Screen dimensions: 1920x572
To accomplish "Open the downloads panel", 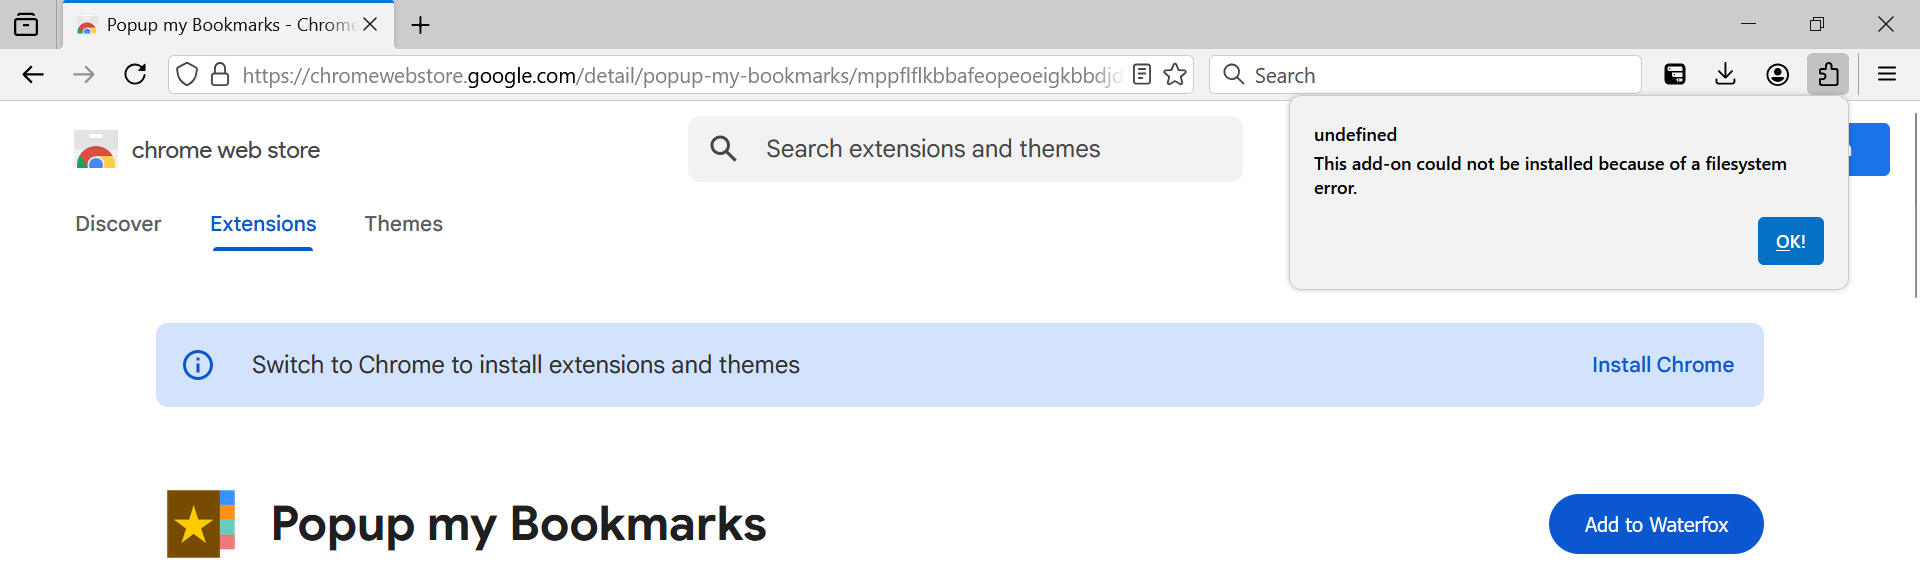I will pyautogui.click(x=1725, y=75).
